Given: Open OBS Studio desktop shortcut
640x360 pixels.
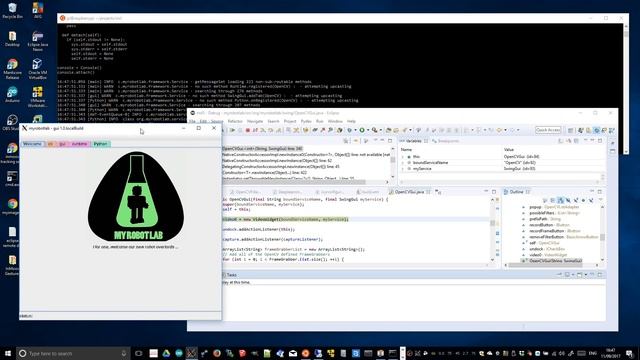Looking at the screenshot, I should (11, 122).
